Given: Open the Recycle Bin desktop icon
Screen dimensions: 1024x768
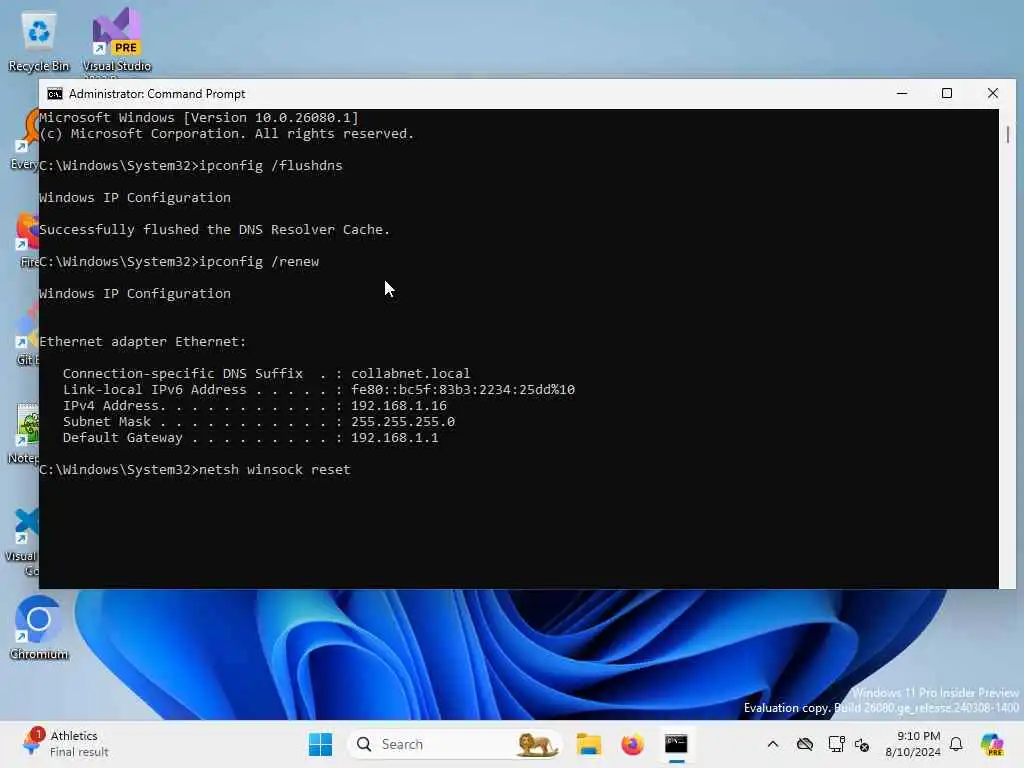Looking at the screenshot, I should [x=39, y=40].
